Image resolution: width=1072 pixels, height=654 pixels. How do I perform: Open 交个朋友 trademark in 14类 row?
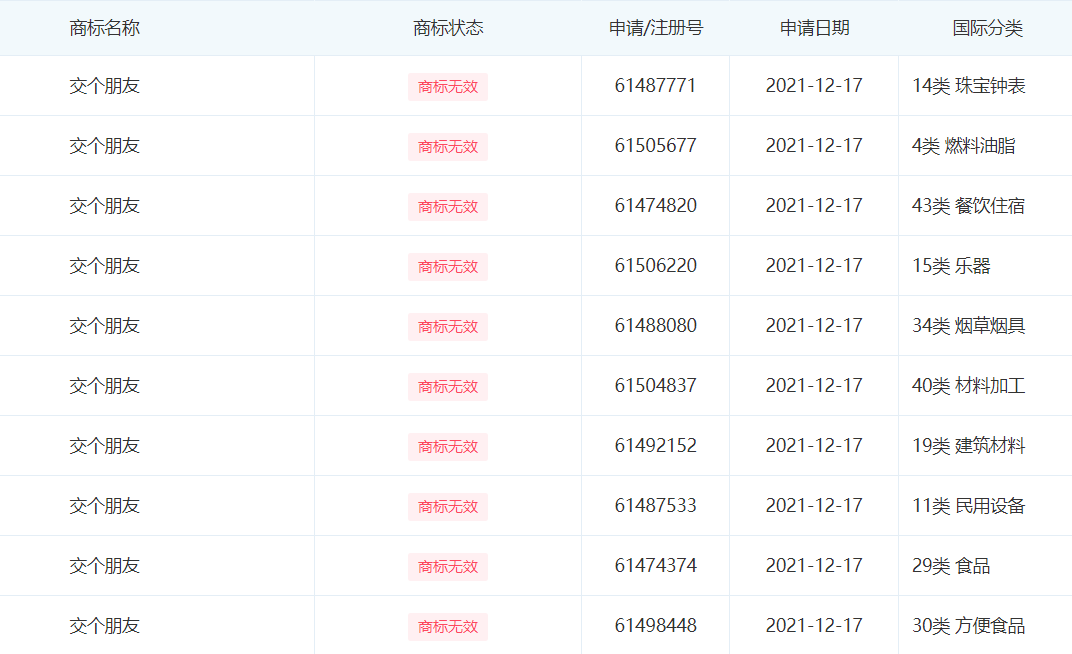(105, 85)
